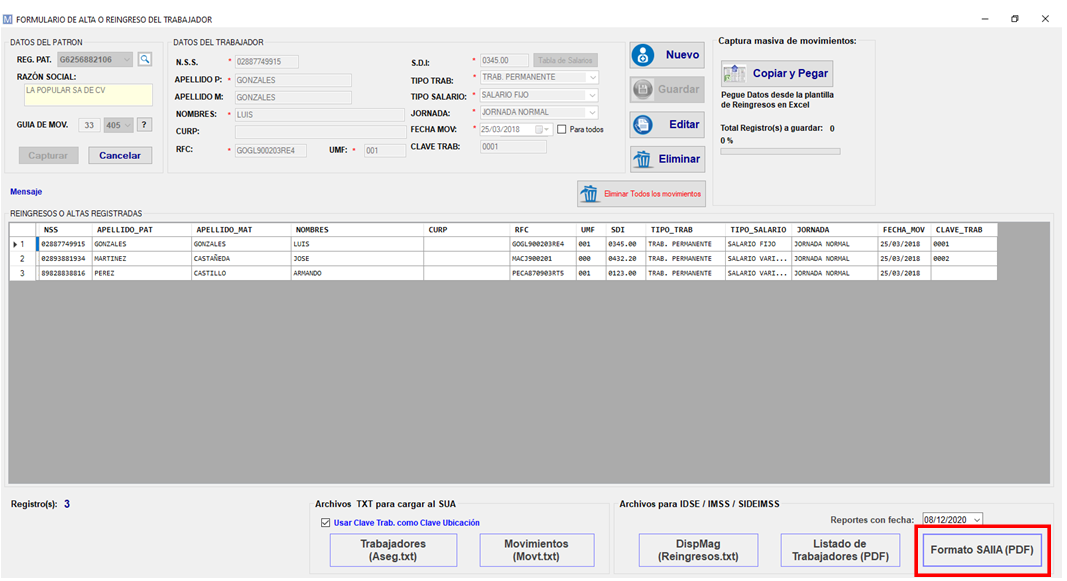The width and height of the screenshot is (1067, 581).
Task: Click the S.D.I. input field
Action: click(504, 61)
